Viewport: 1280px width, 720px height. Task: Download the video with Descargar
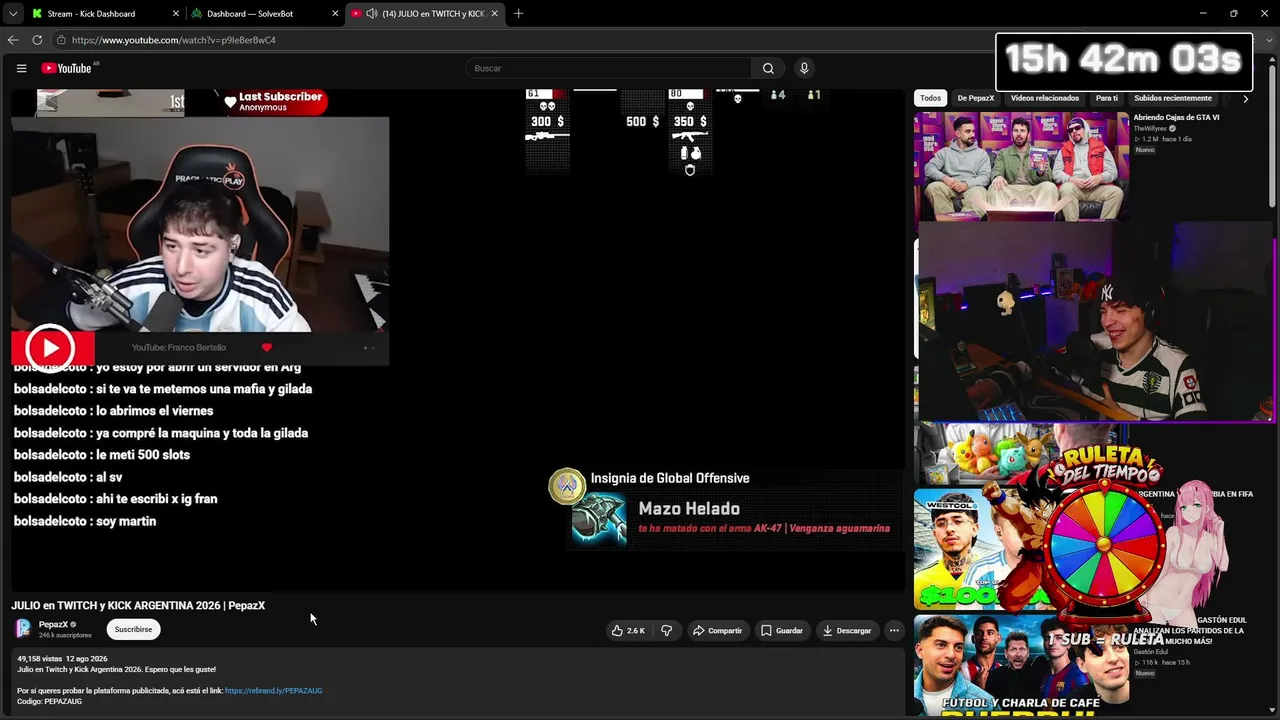click(x=847, y=630)
